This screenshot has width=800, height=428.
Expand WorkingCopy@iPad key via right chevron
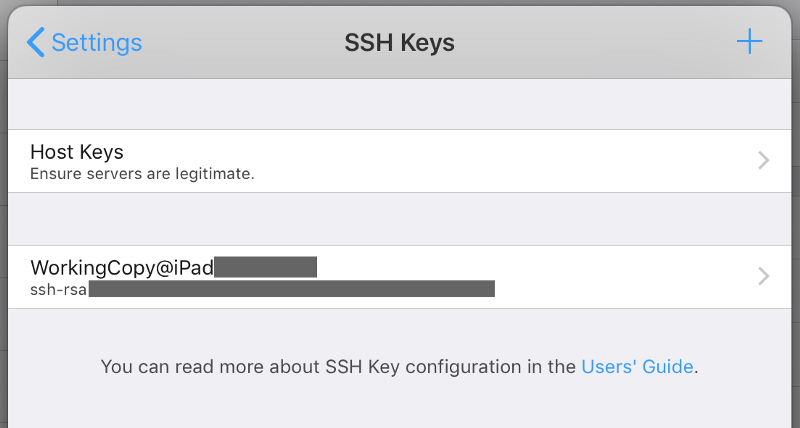pos(764,276)
